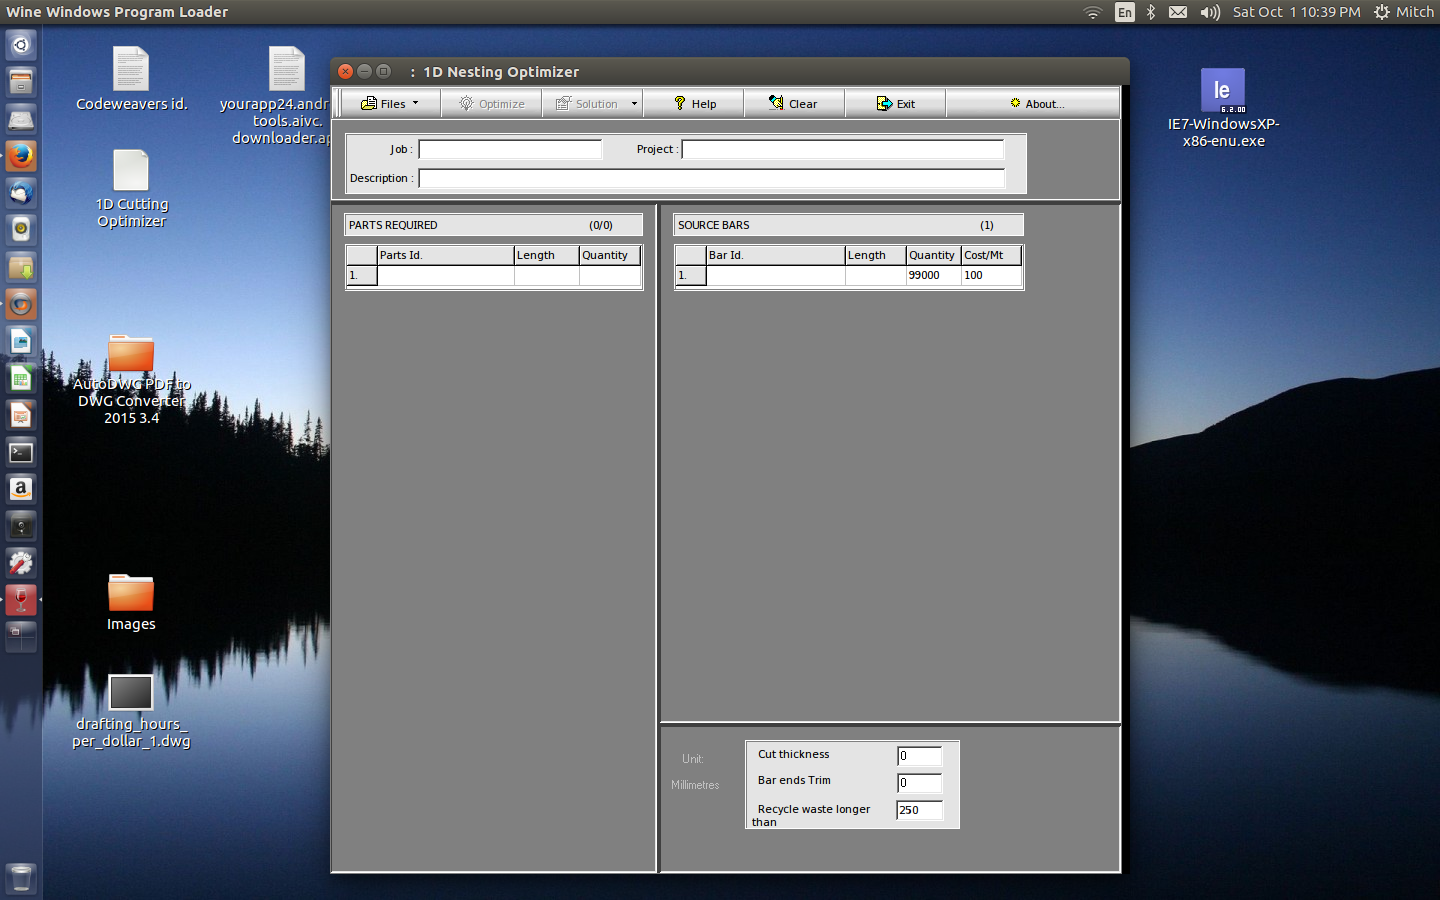
Task: Edit the Cut thickness value
Action: (918, 757)
